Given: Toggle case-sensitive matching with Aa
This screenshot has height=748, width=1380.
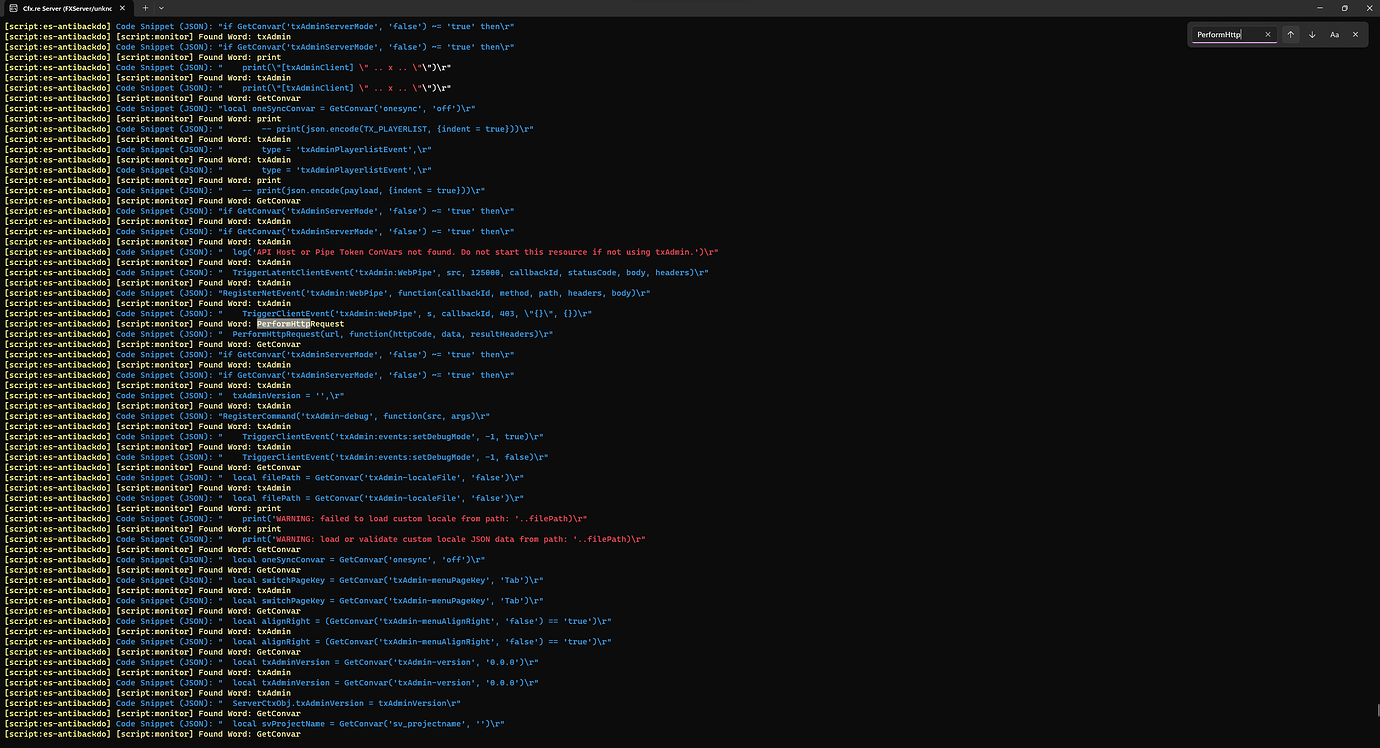Looking at the screenshot, I should [1334, 34].
